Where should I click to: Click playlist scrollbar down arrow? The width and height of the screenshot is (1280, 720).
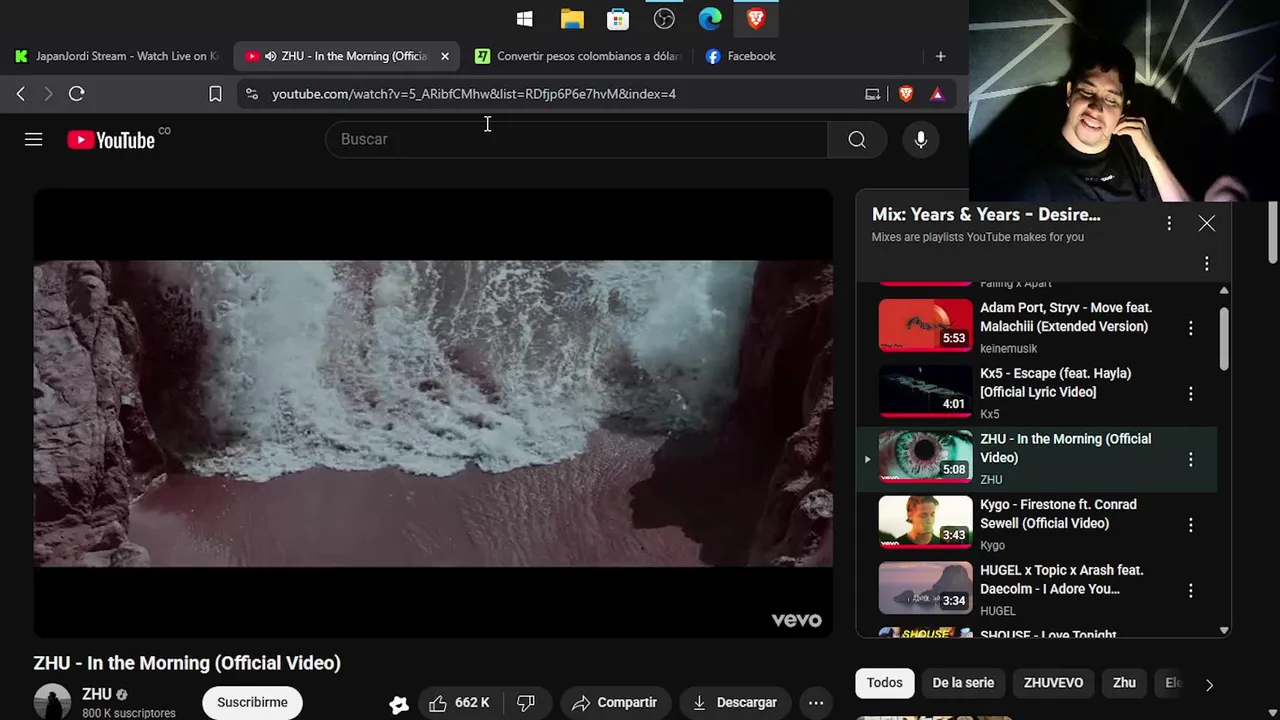[1224, 631]
